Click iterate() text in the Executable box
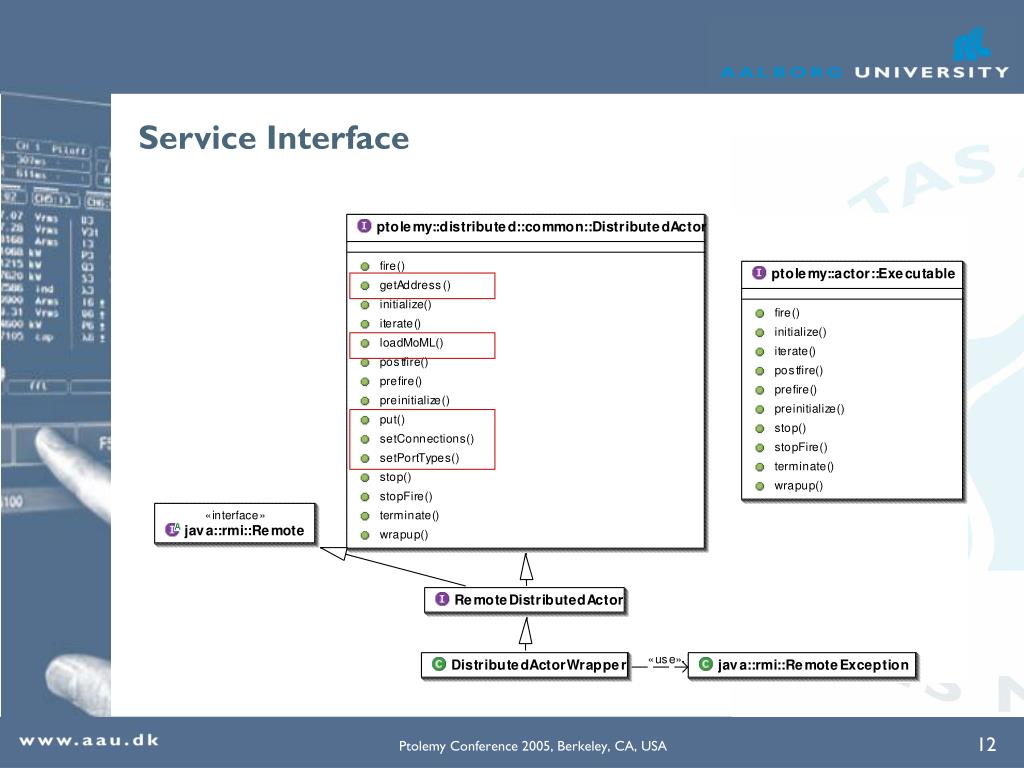 point(795,351)
